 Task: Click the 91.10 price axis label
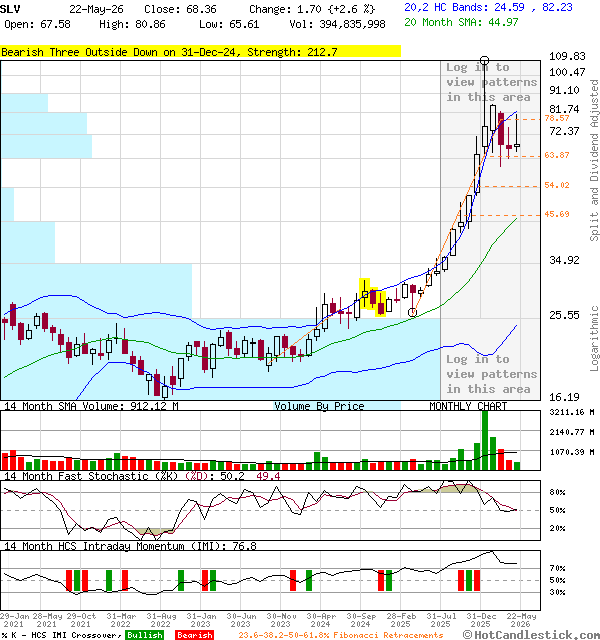point(564,90)
